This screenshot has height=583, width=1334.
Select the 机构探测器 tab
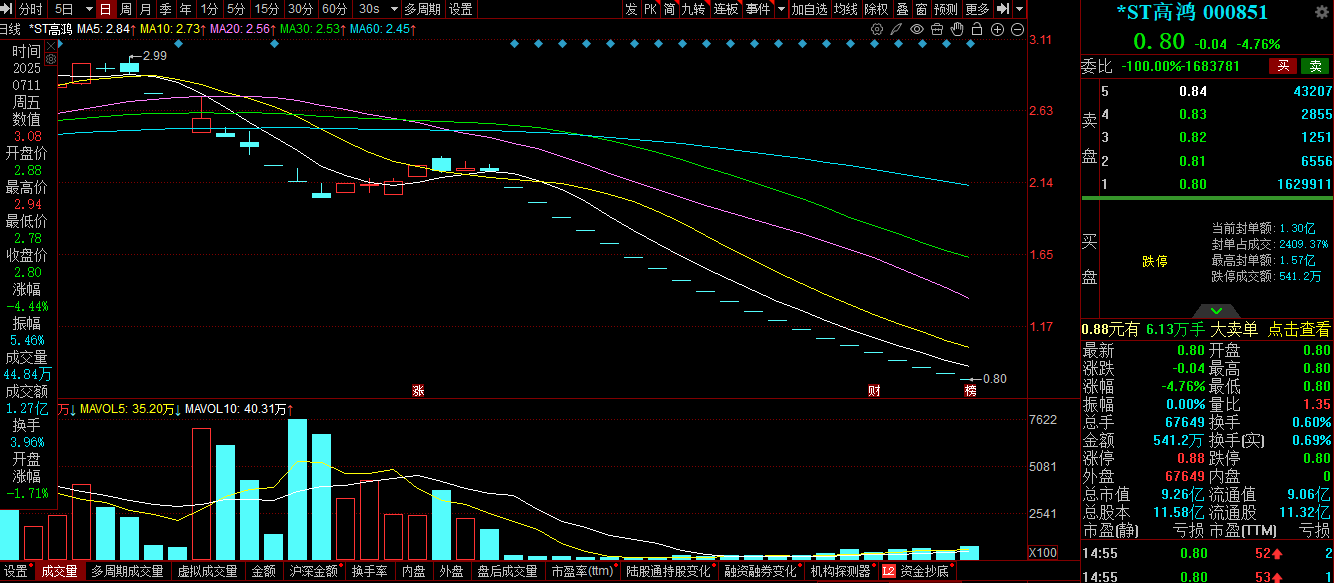[x=840, y=572]
